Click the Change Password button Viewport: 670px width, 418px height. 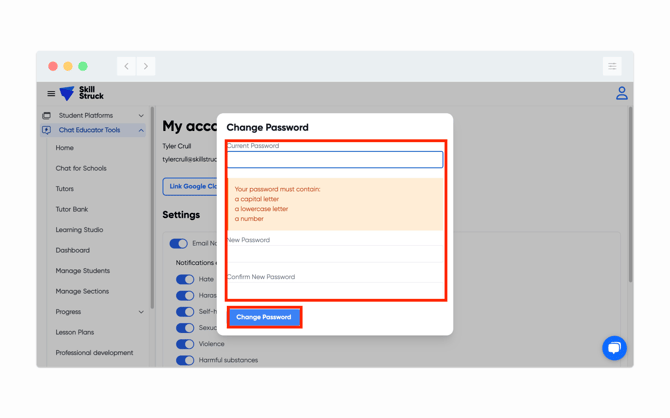[264, 317]
